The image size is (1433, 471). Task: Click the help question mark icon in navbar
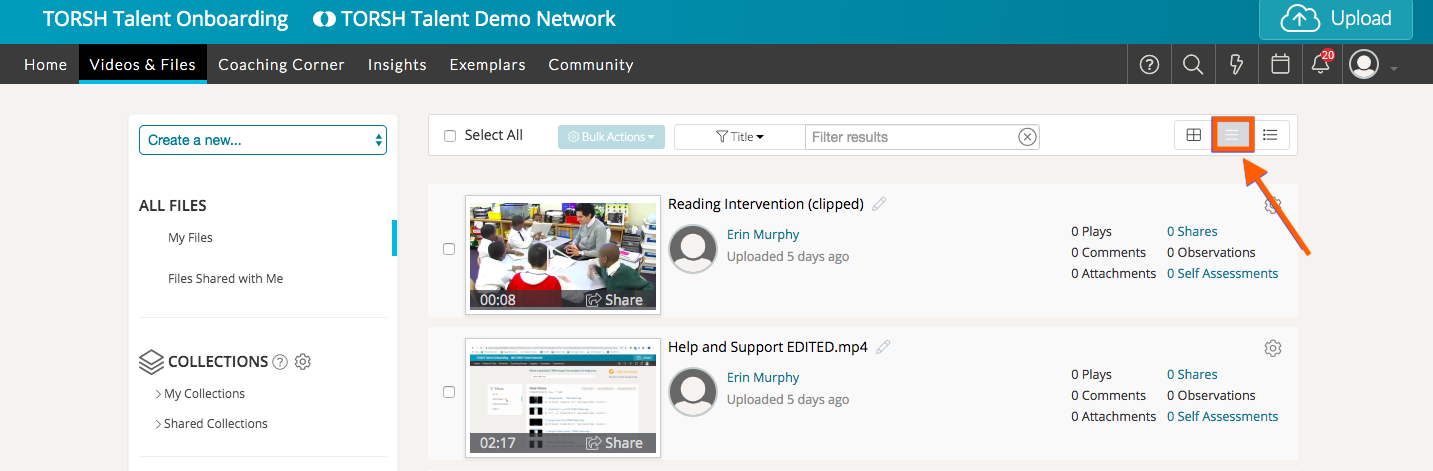[x=1149, y=65]
